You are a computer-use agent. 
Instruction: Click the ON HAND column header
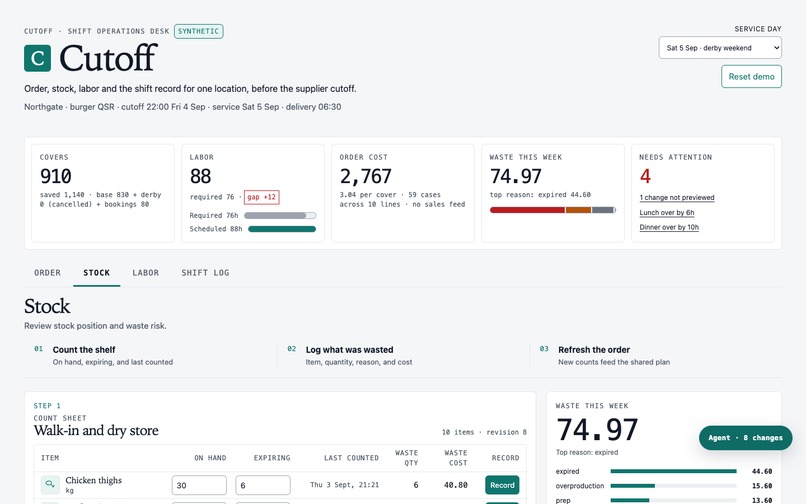[x=210, y=458]
